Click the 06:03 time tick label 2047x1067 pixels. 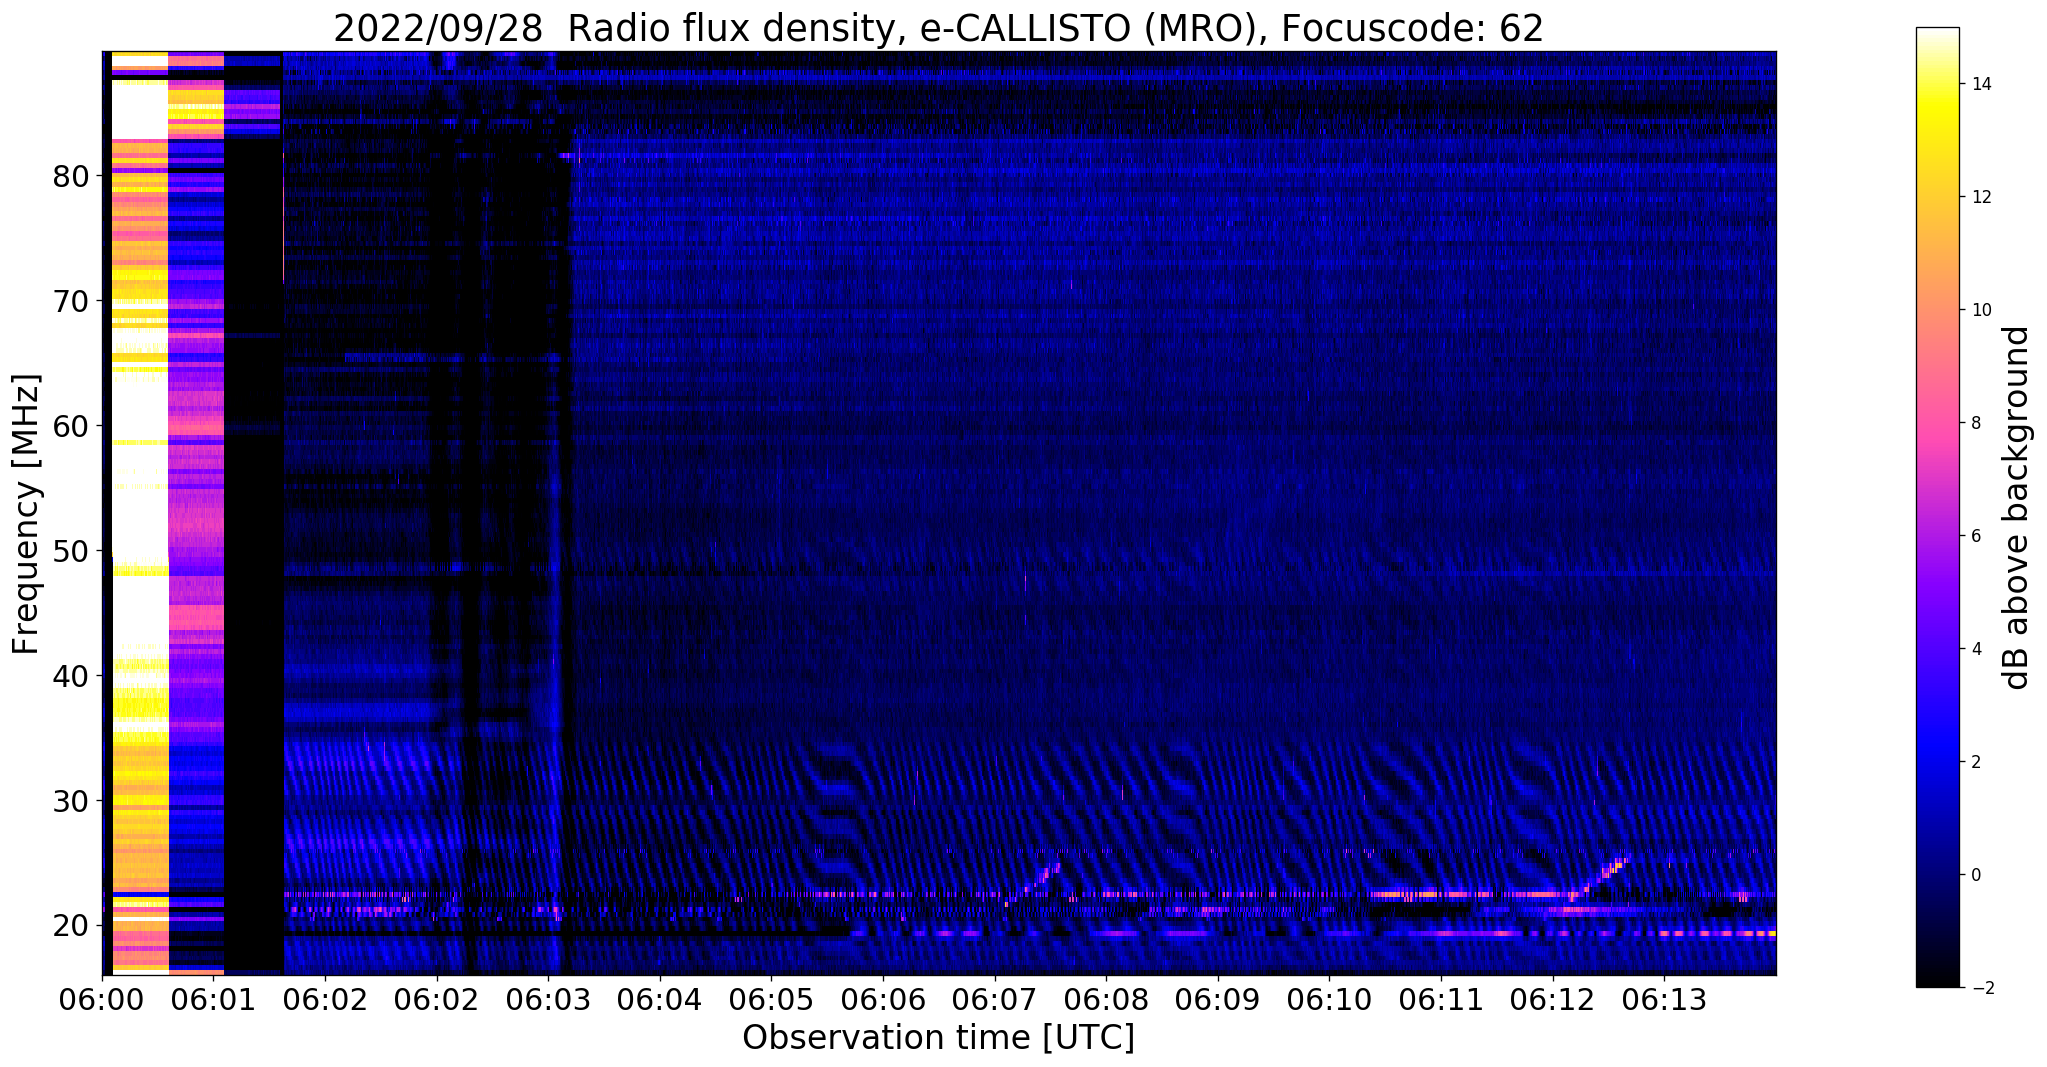548,1000
